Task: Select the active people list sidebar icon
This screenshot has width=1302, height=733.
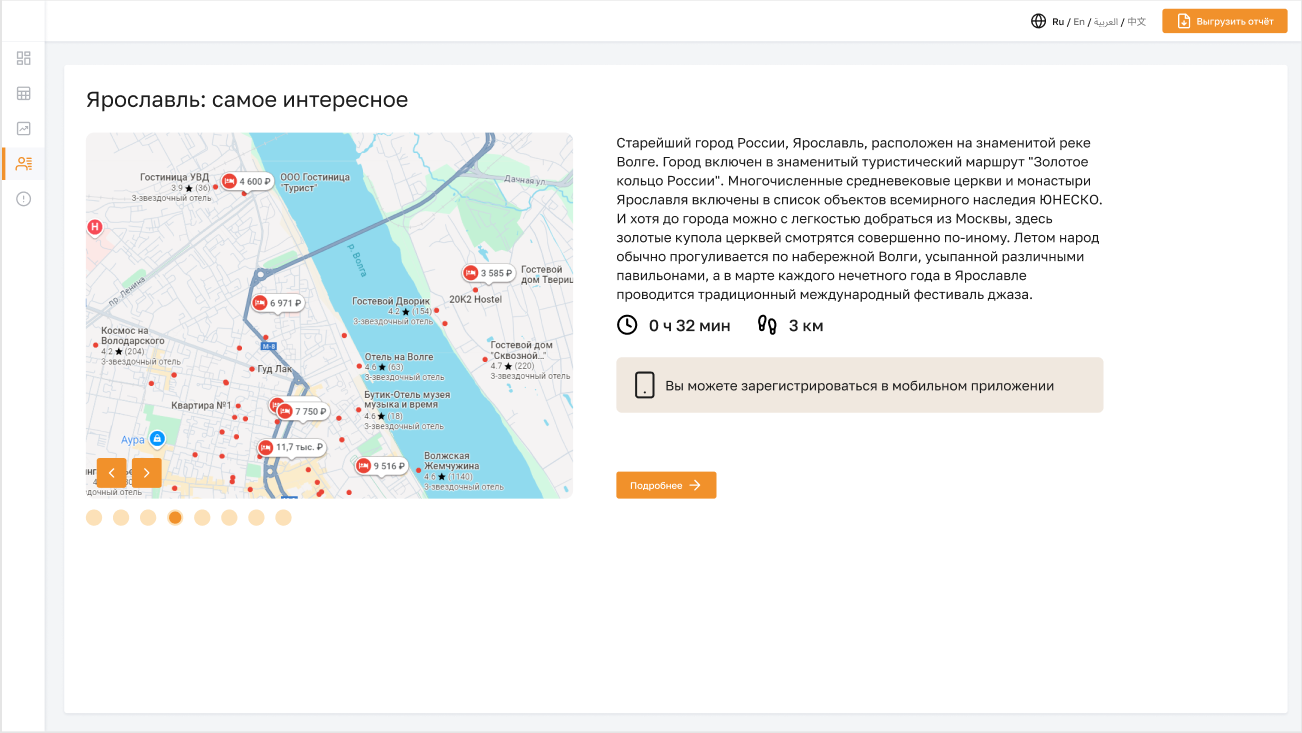Action: [x=24, y=163]
